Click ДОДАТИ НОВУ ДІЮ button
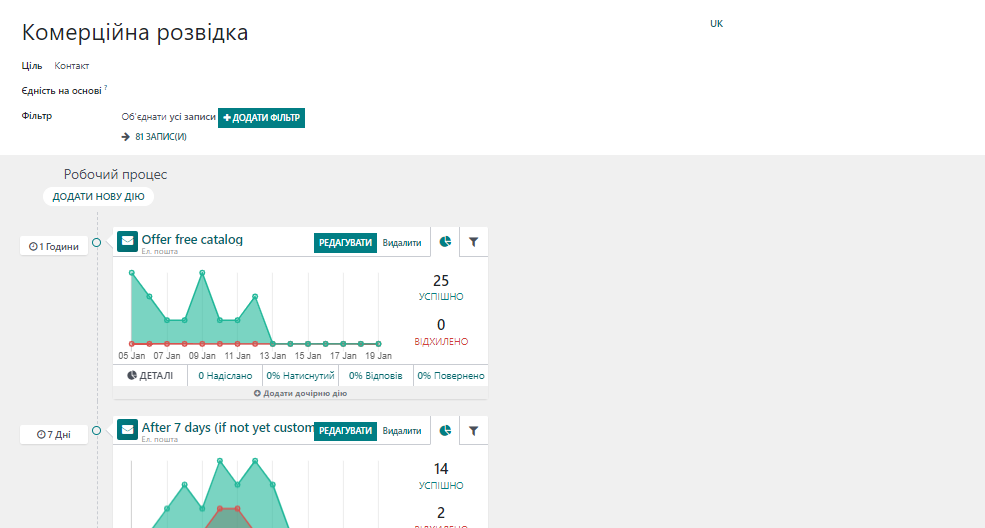This screenshot has width=985, height=528. [x=98, y=197]
